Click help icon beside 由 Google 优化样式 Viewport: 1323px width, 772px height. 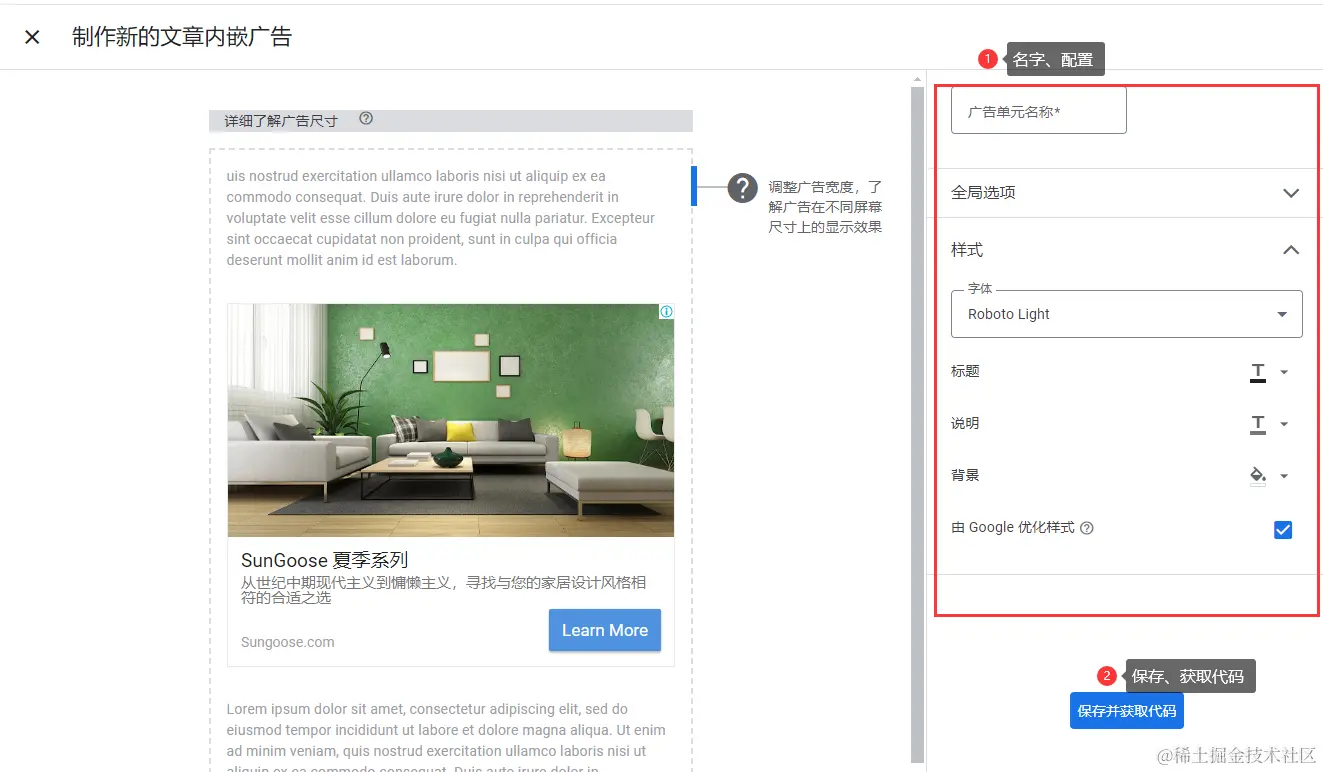[x=1087, y=528]
